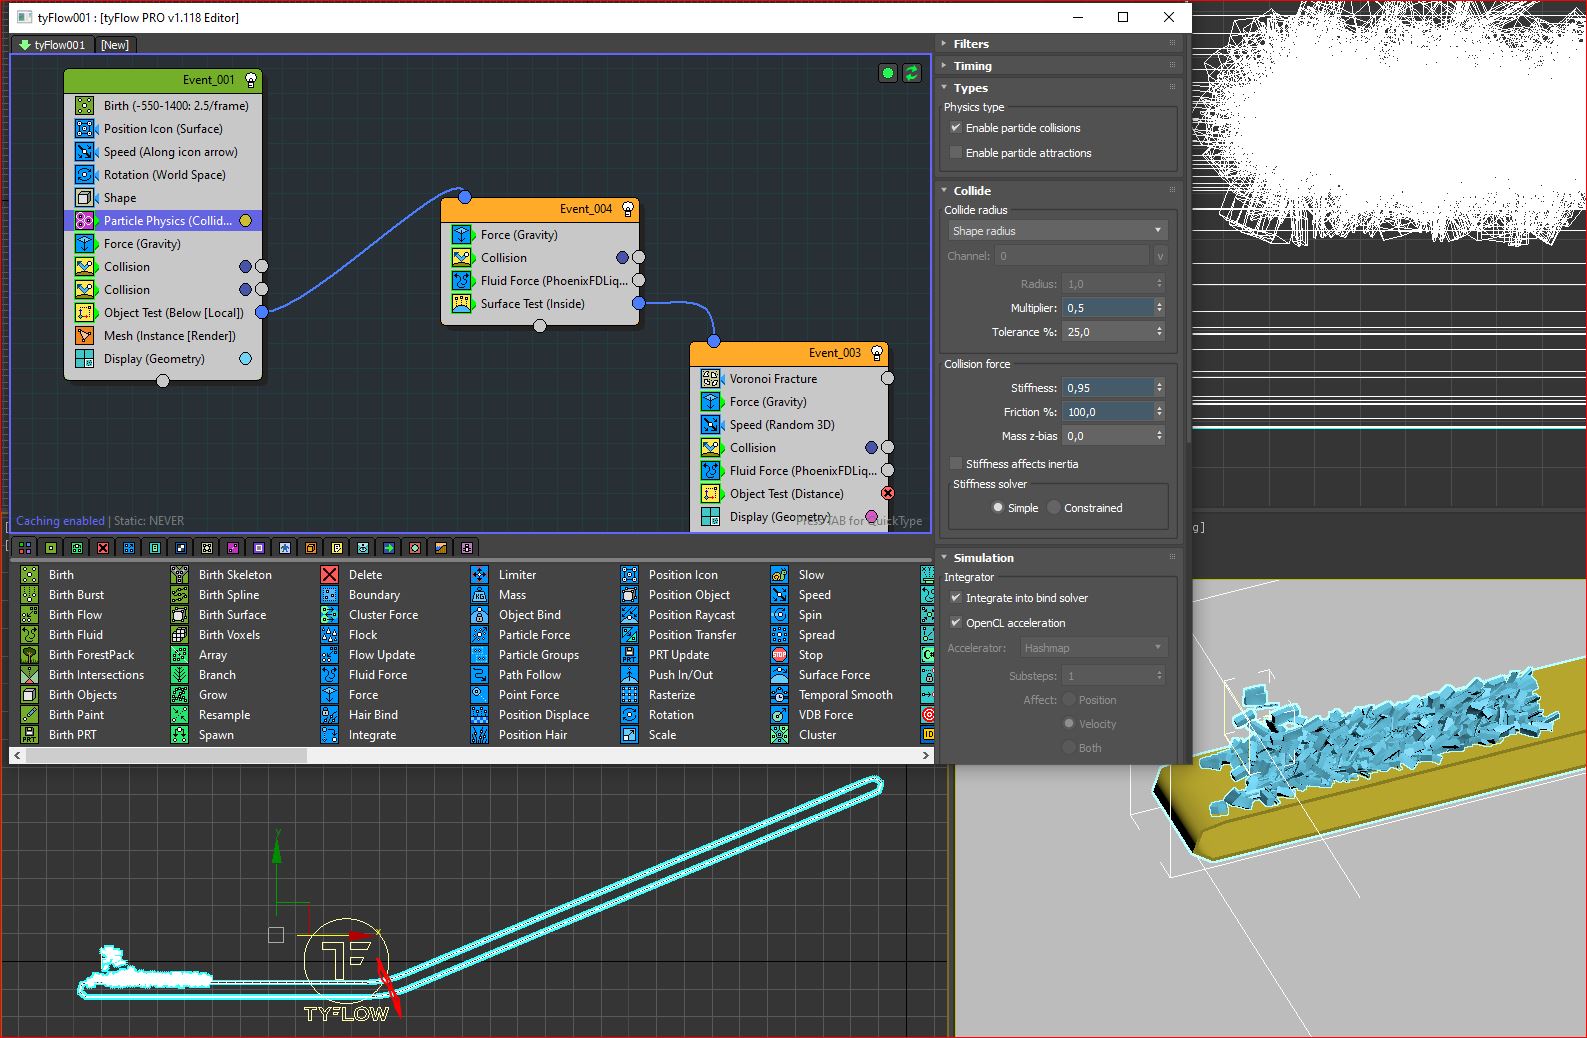
Task: Expand the Timing rollout
Action: pos(972,66)
